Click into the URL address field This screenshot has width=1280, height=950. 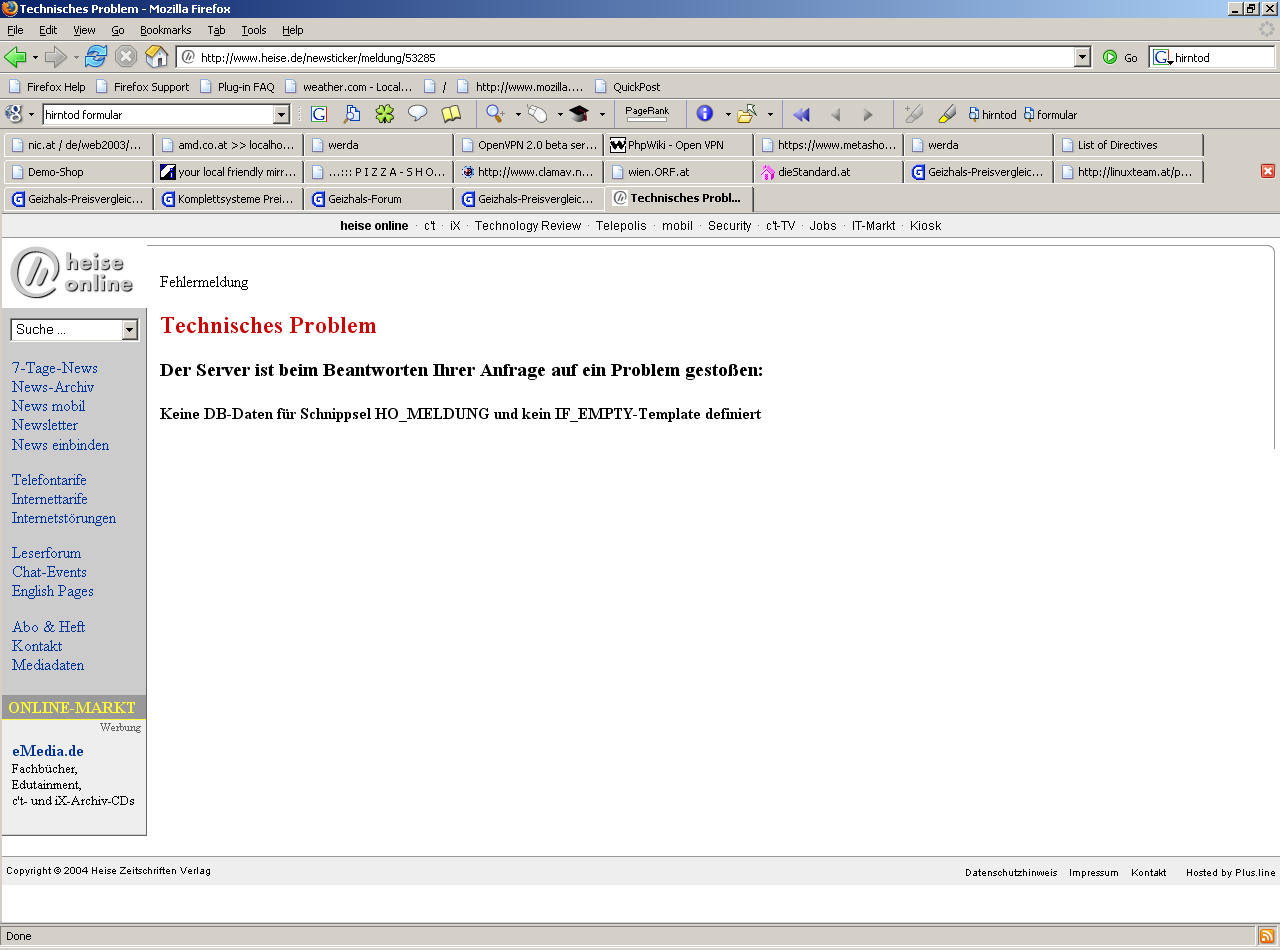630,58
